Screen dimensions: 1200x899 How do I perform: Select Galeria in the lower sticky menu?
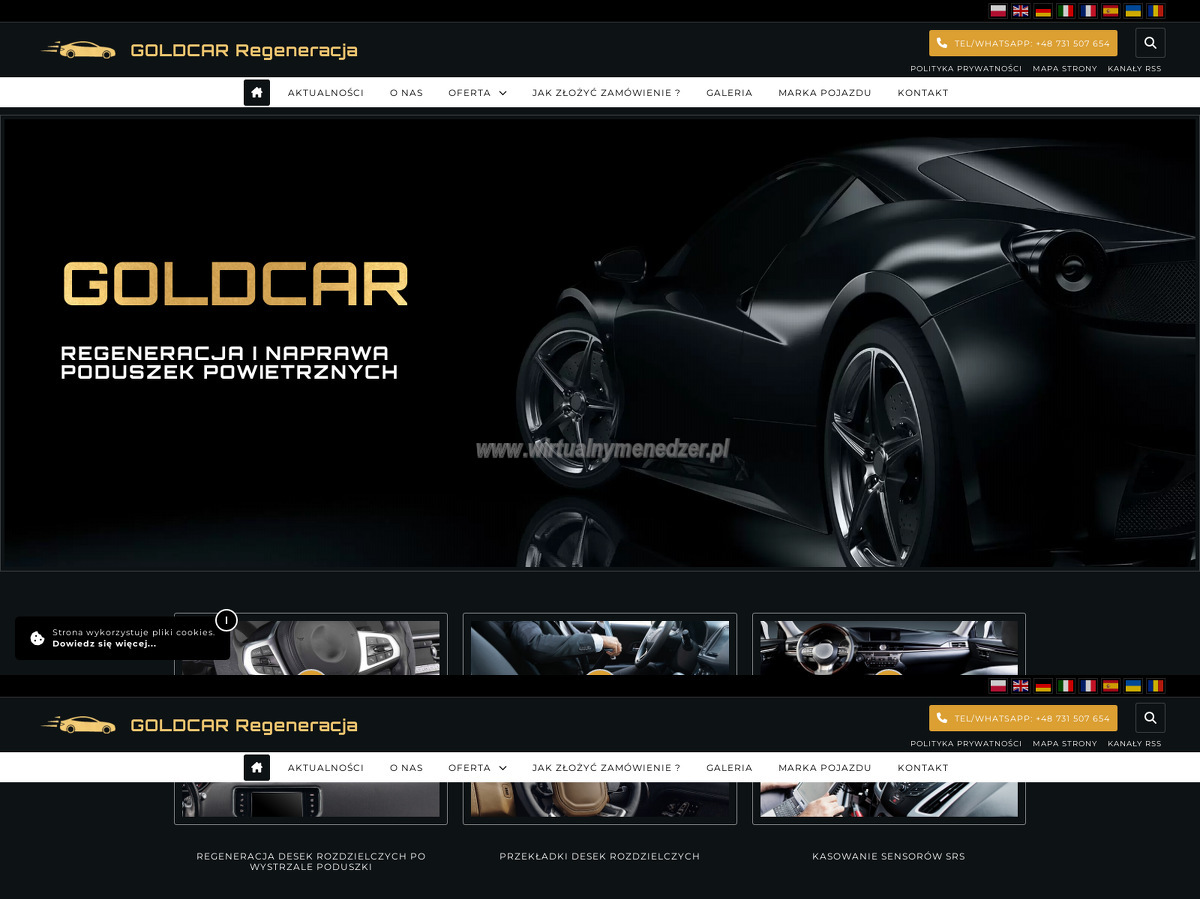729,768
